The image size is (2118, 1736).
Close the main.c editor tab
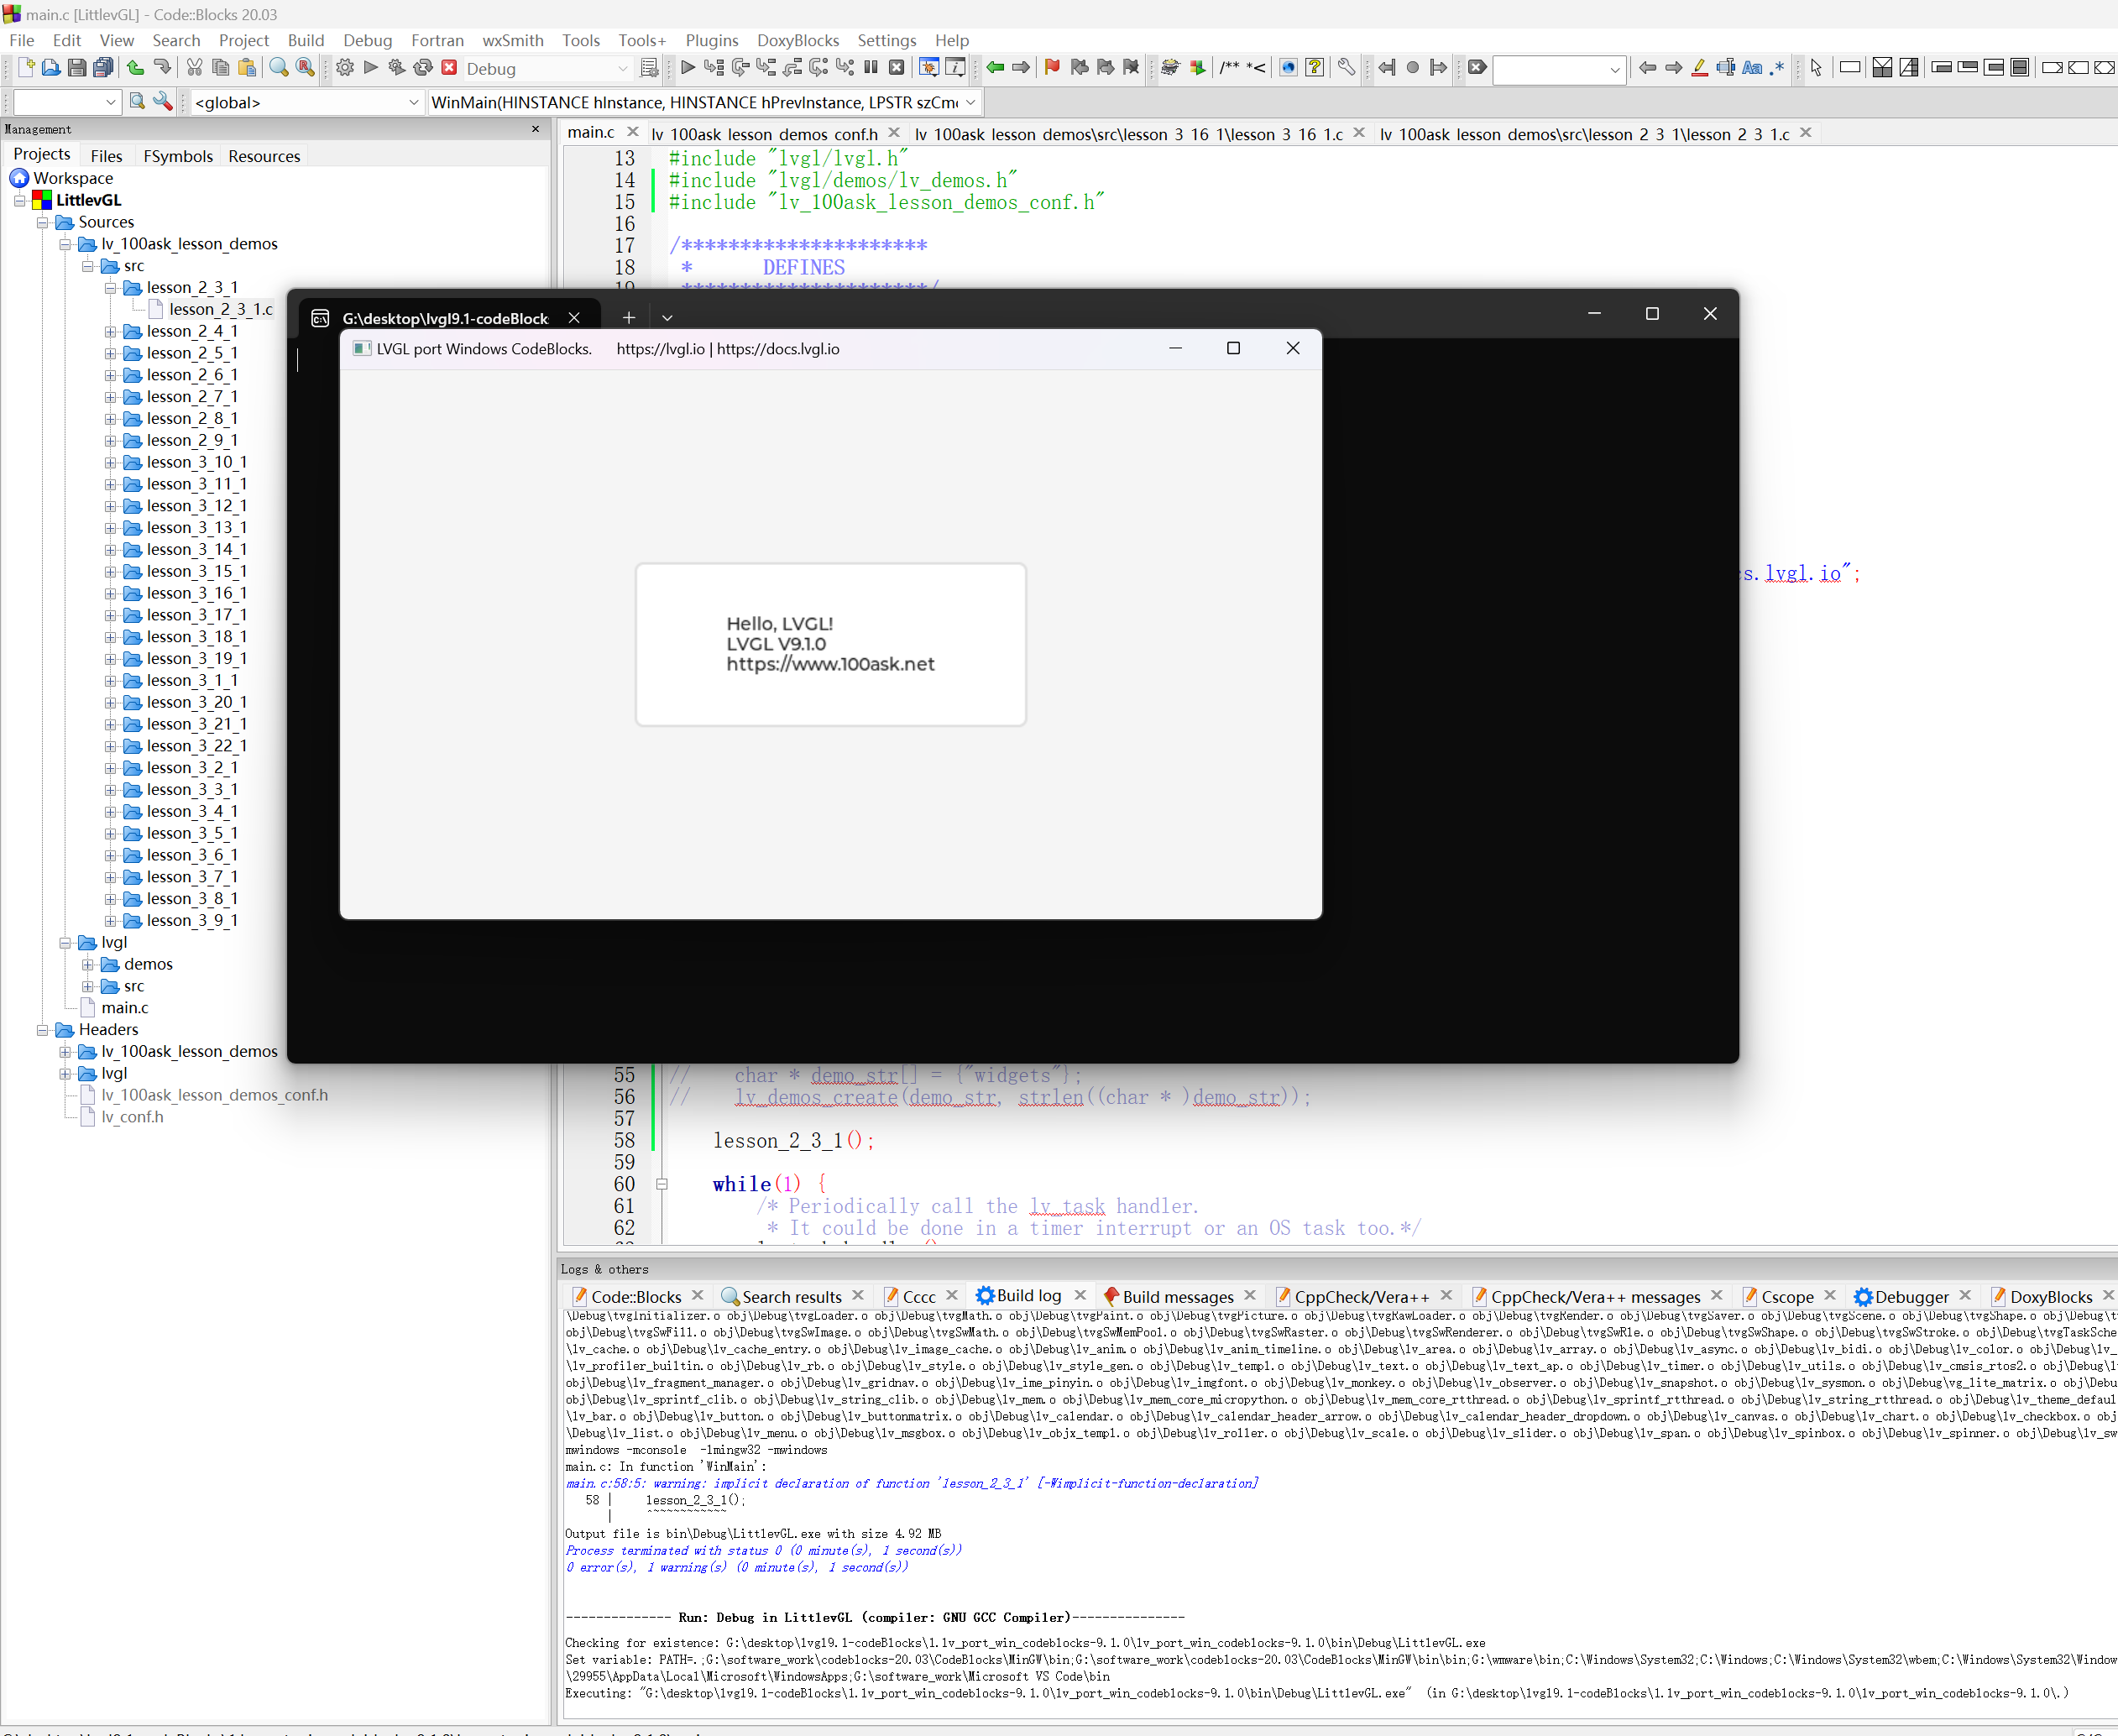632,132
